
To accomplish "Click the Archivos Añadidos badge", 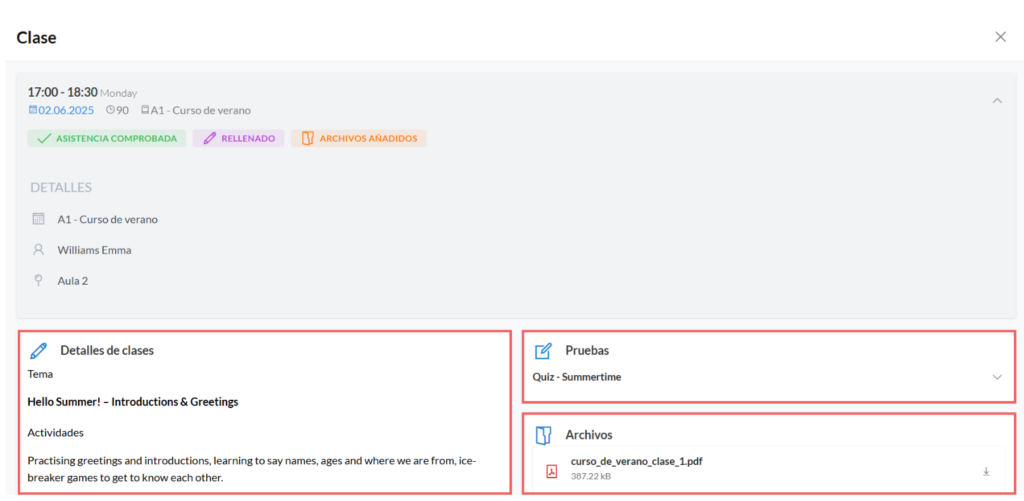I will [x=359, y=139].
